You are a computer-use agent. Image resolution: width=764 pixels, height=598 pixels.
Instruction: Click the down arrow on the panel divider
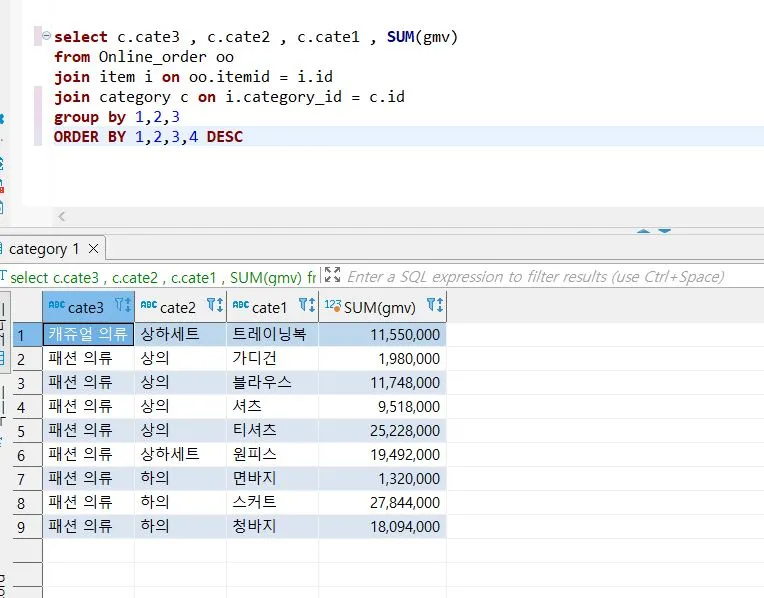tap(665, 231)
